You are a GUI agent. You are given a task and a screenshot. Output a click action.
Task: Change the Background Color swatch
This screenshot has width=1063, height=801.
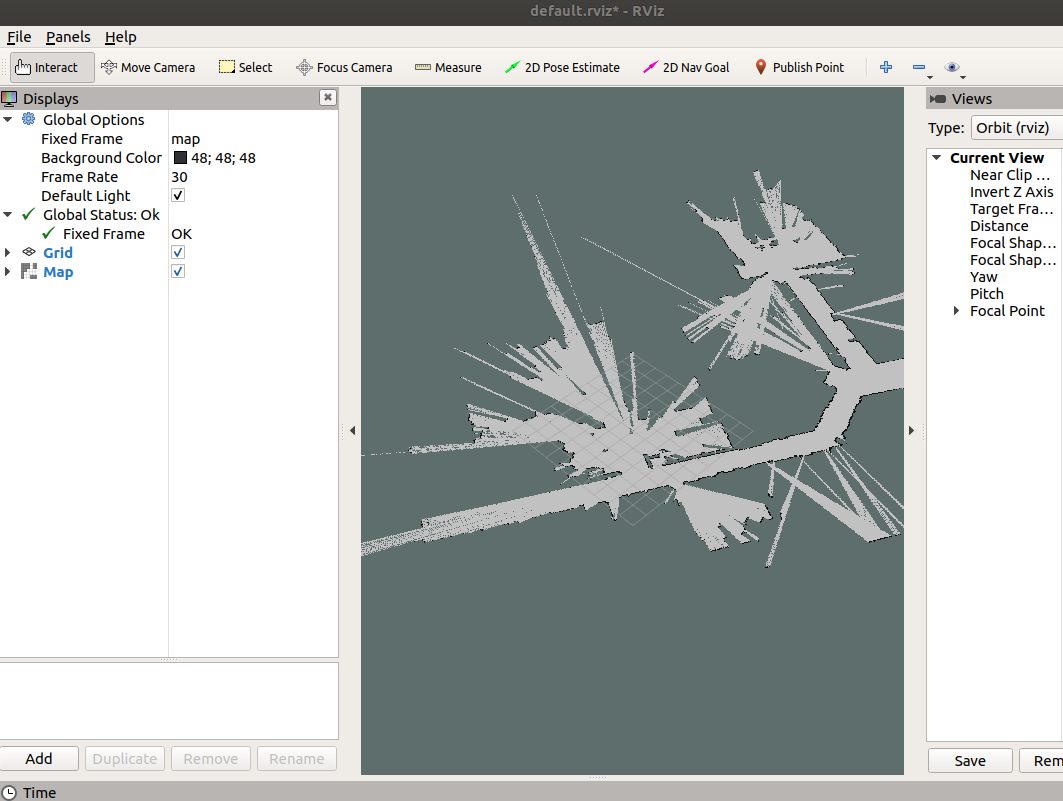click(x=181, y=157)
